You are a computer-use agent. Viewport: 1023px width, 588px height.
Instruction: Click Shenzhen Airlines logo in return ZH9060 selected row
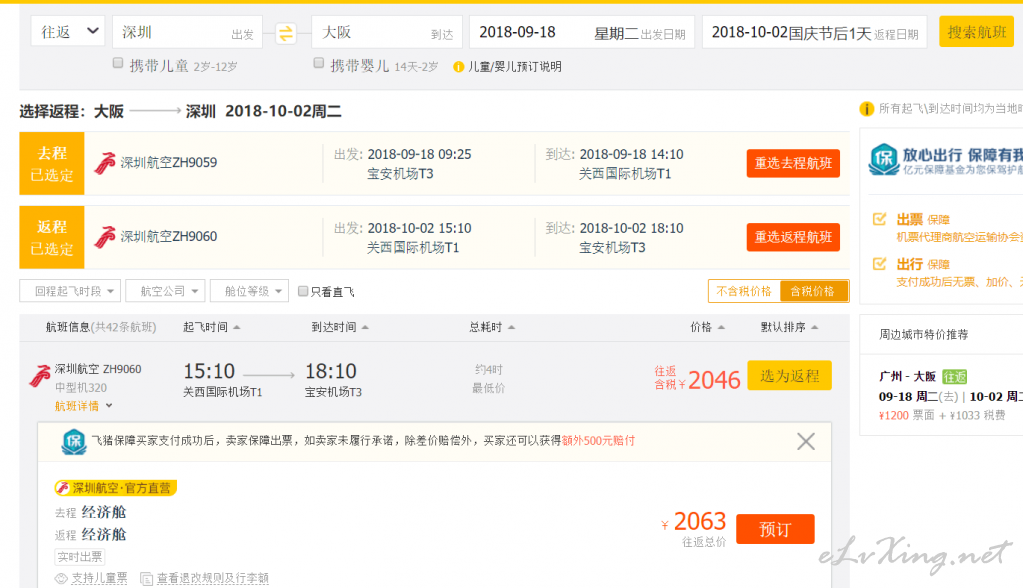coord(104,236)
